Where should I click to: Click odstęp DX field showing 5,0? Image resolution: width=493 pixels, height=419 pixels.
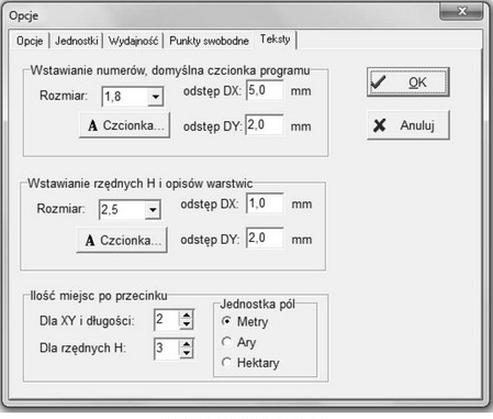[x=265, y=90]
